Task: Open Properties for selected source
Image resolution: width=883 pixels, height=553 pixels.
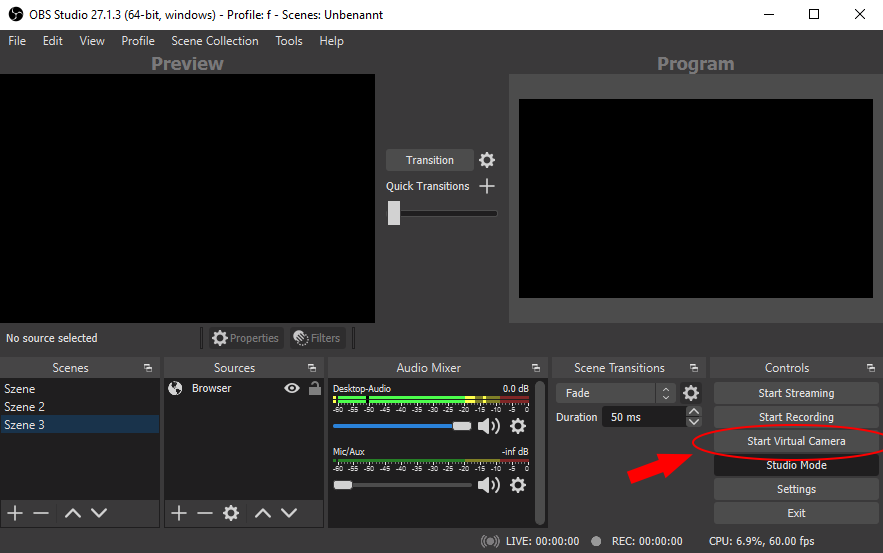Action: click(246, 338)
